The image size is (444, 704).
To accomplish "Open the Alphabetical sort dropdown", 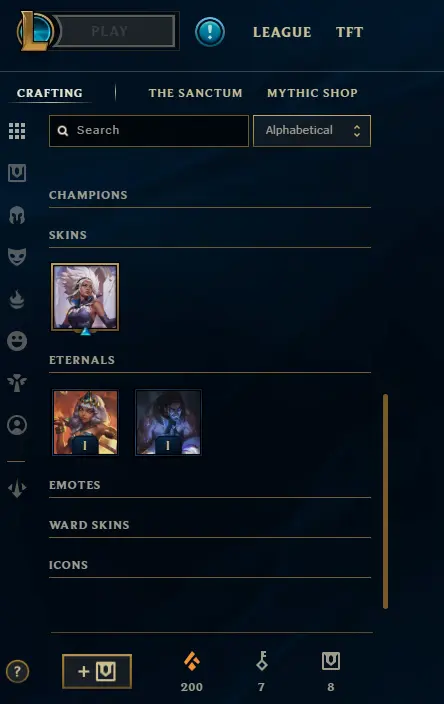I will tap(312, 131).
